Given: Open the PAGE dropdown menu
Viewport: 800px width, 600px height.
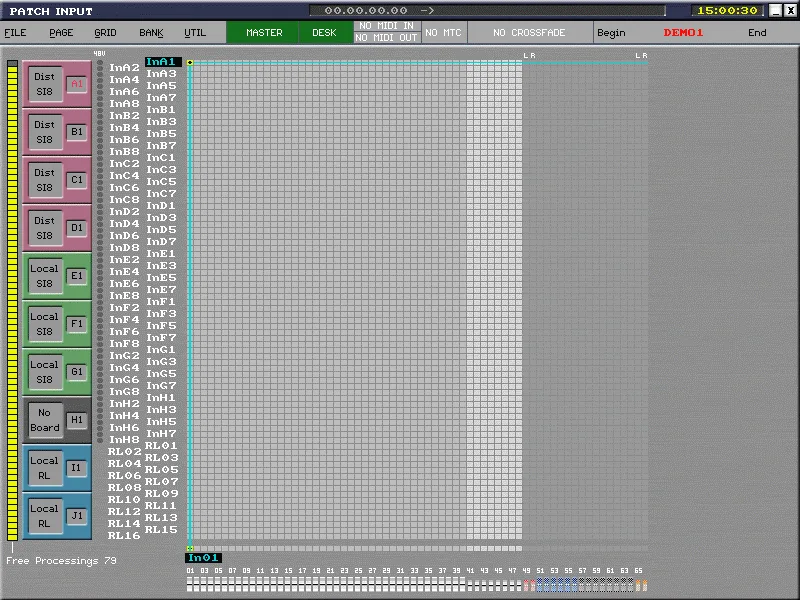Looking at the screenshot, I should 61,33.
